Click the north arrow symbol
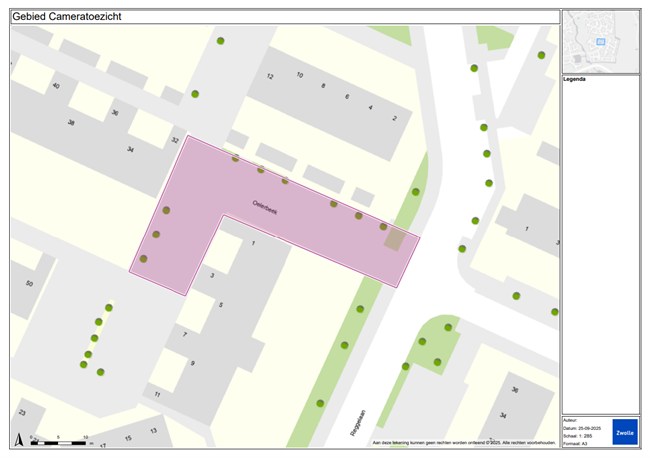This screenshot has width=650, height=458. [18, 438]
